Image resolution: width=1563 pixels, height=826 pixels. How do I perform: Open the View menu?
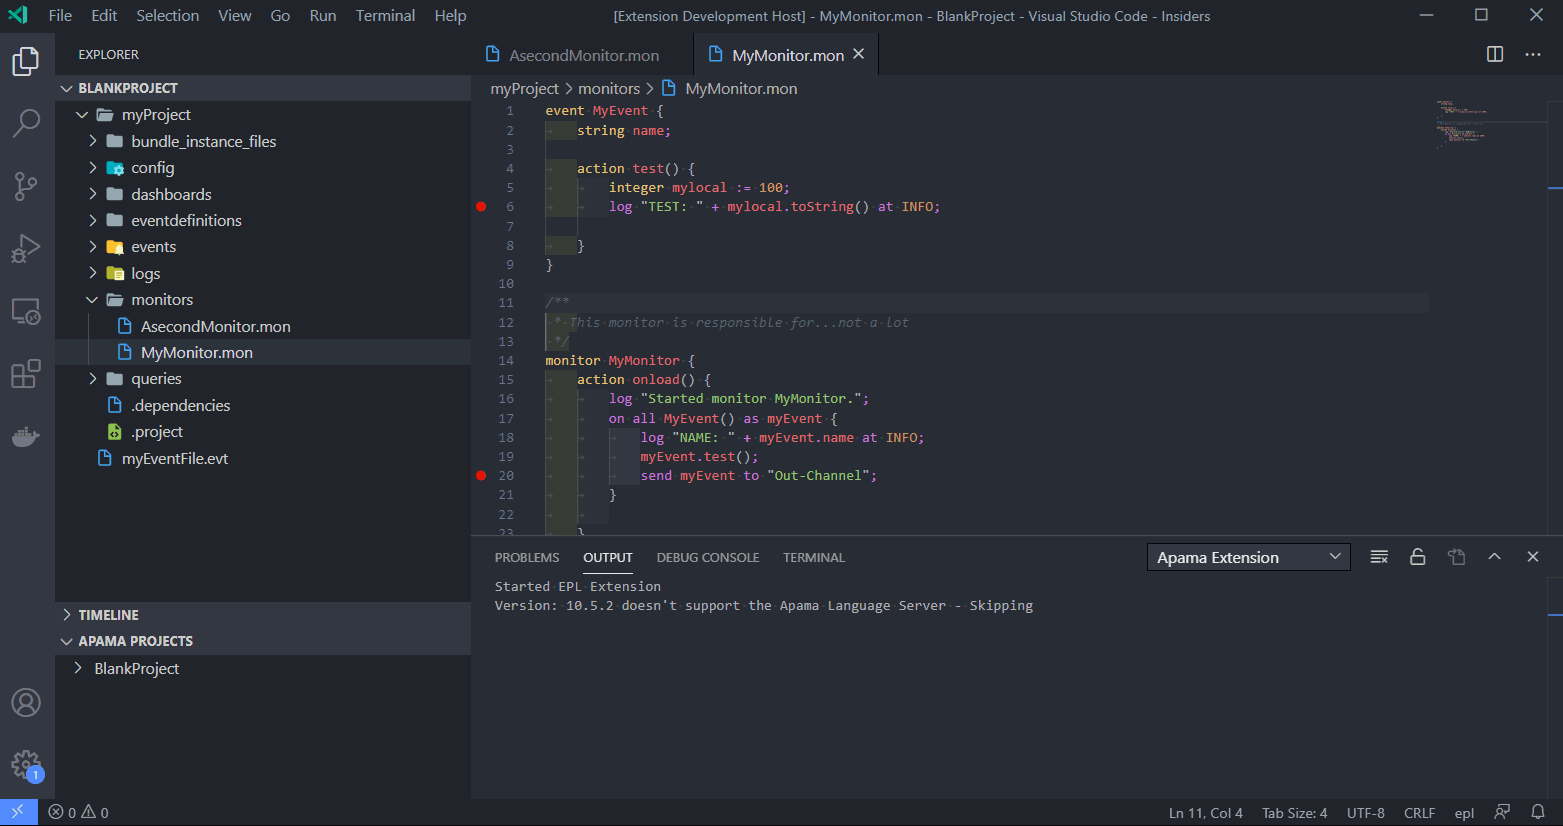pyautogui.click(x=235, y=16)
